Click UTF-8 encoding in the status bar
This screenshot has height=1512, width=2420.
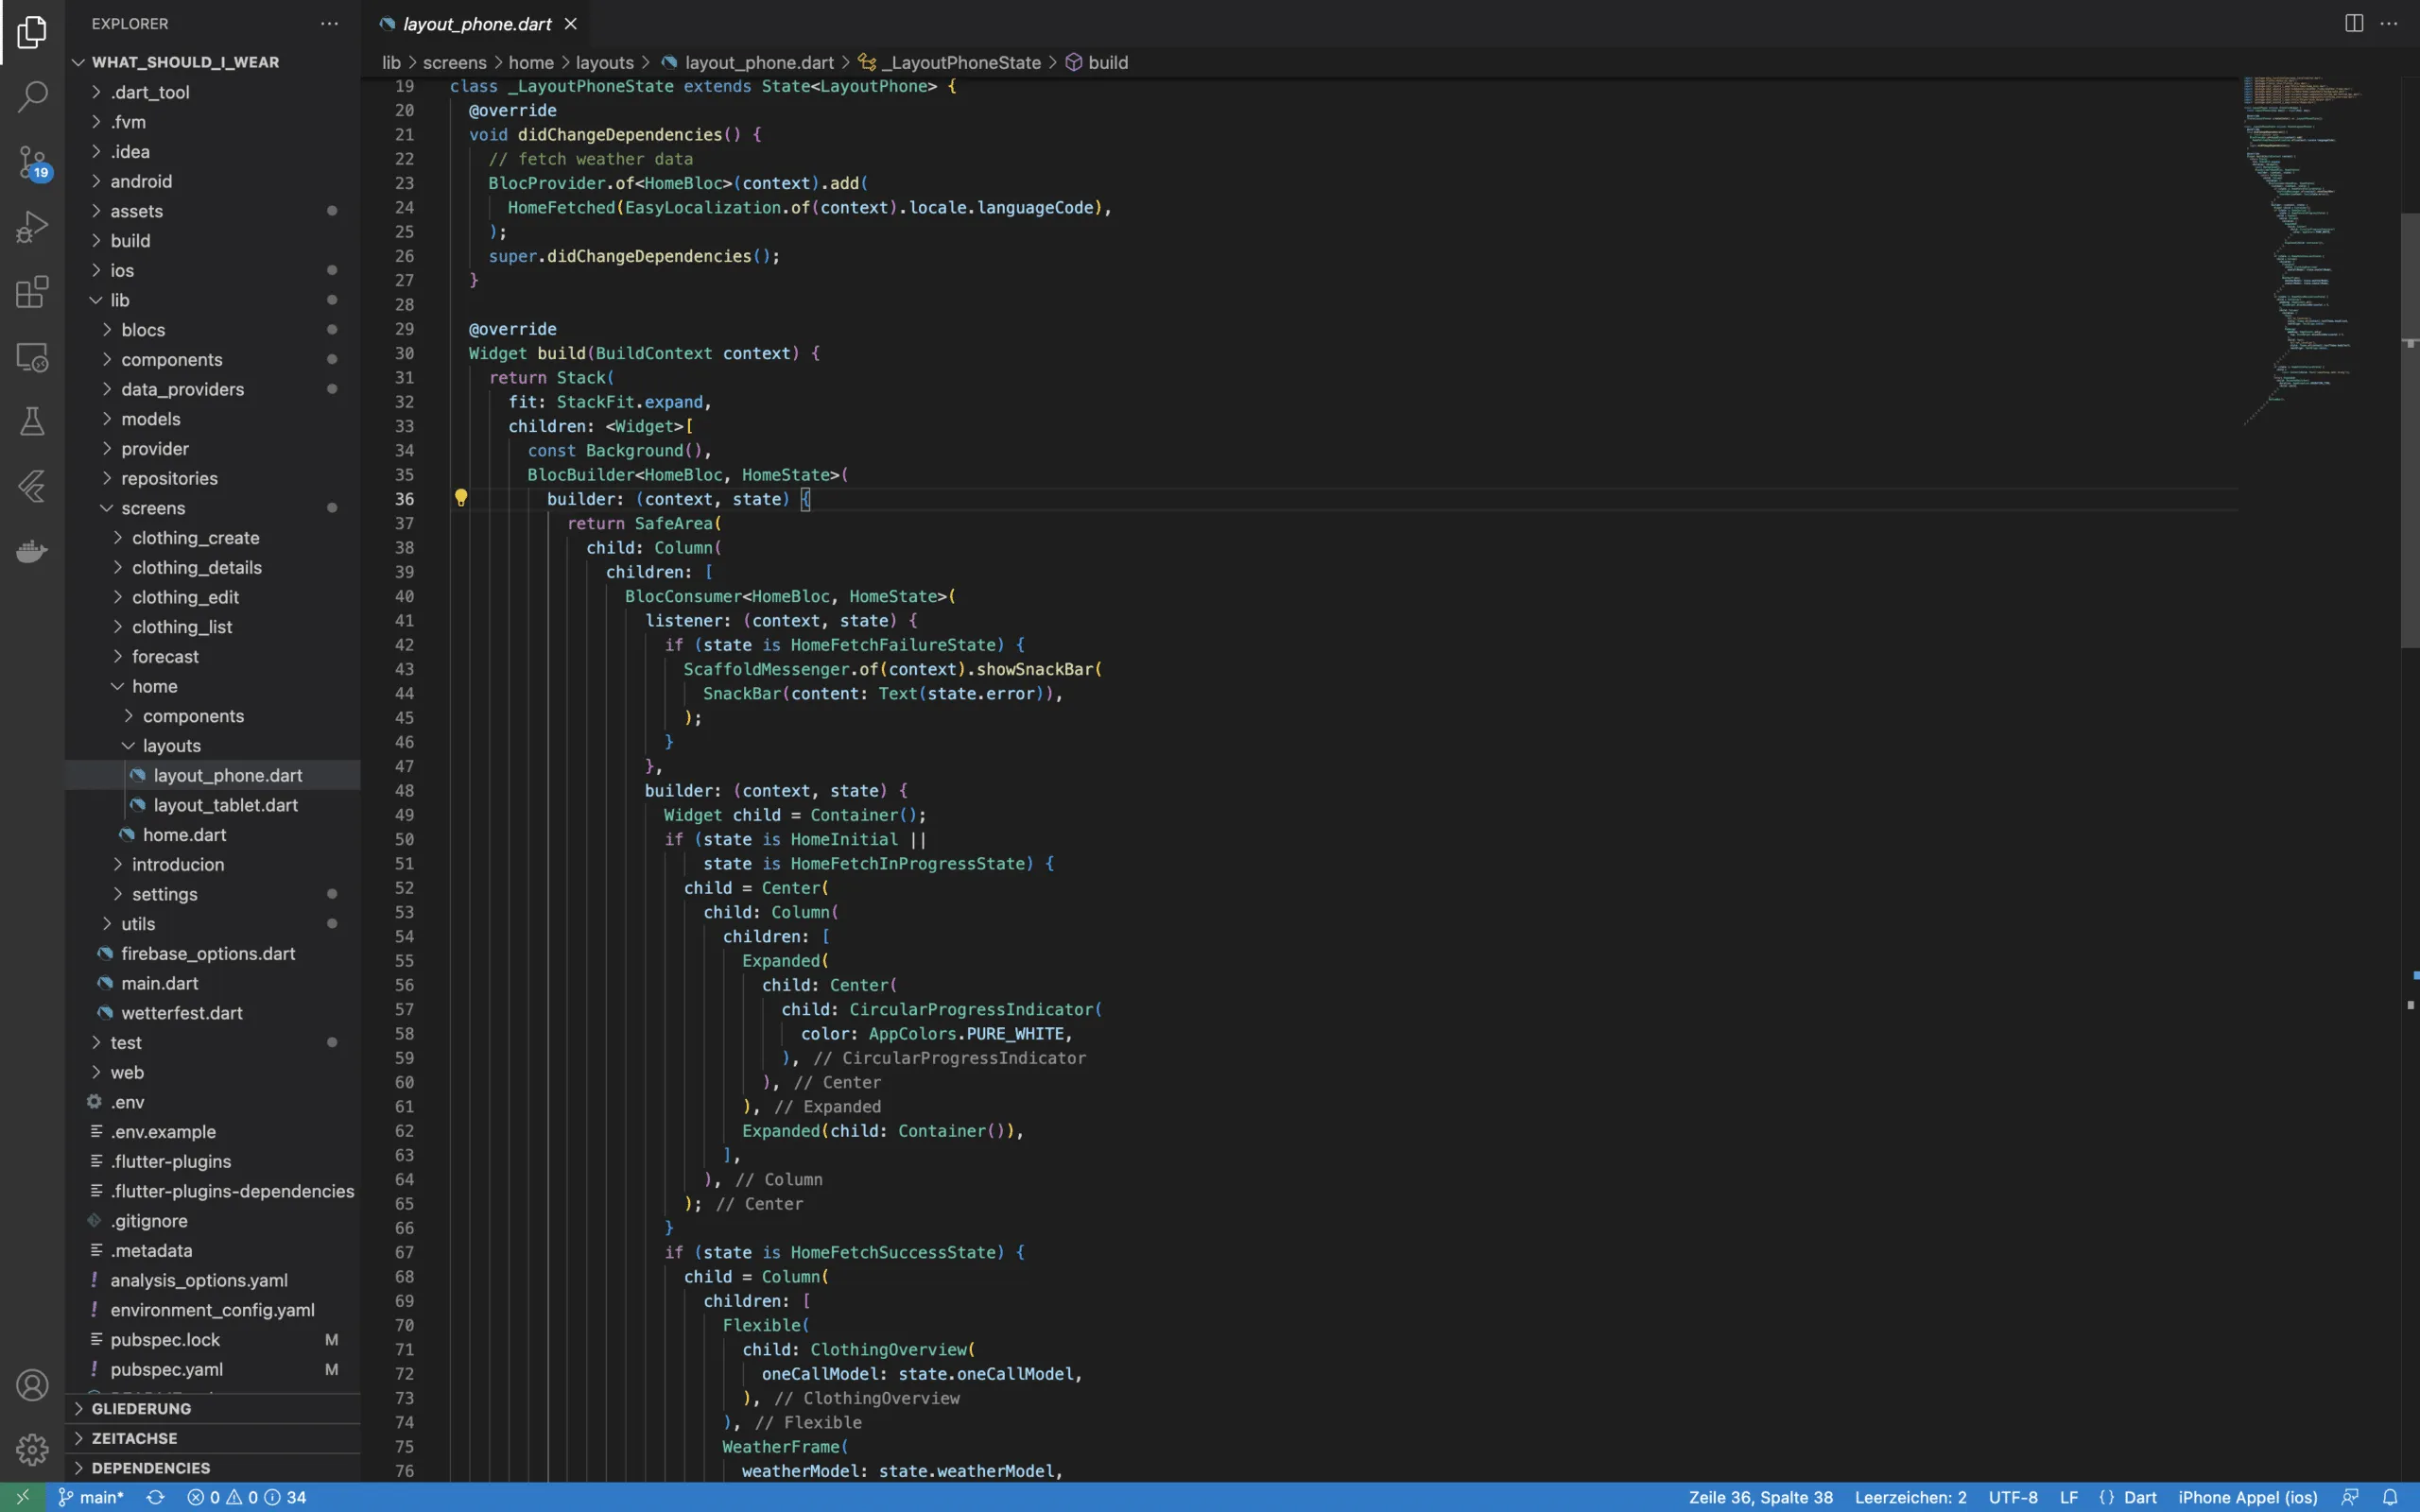click(2014, 1496)
